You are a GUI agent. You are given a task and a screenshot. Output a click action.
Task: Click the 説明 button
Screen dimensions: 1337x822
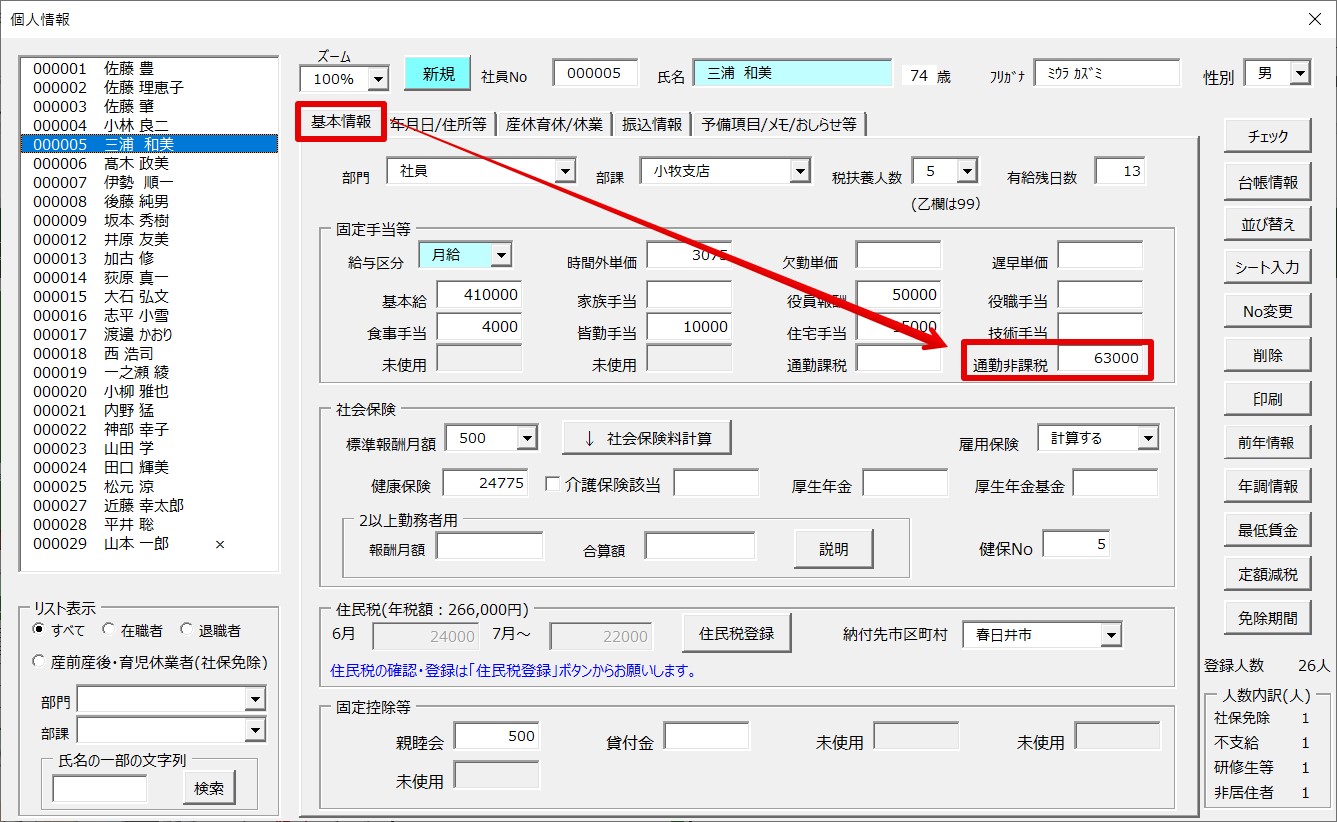tap(833, 549)
